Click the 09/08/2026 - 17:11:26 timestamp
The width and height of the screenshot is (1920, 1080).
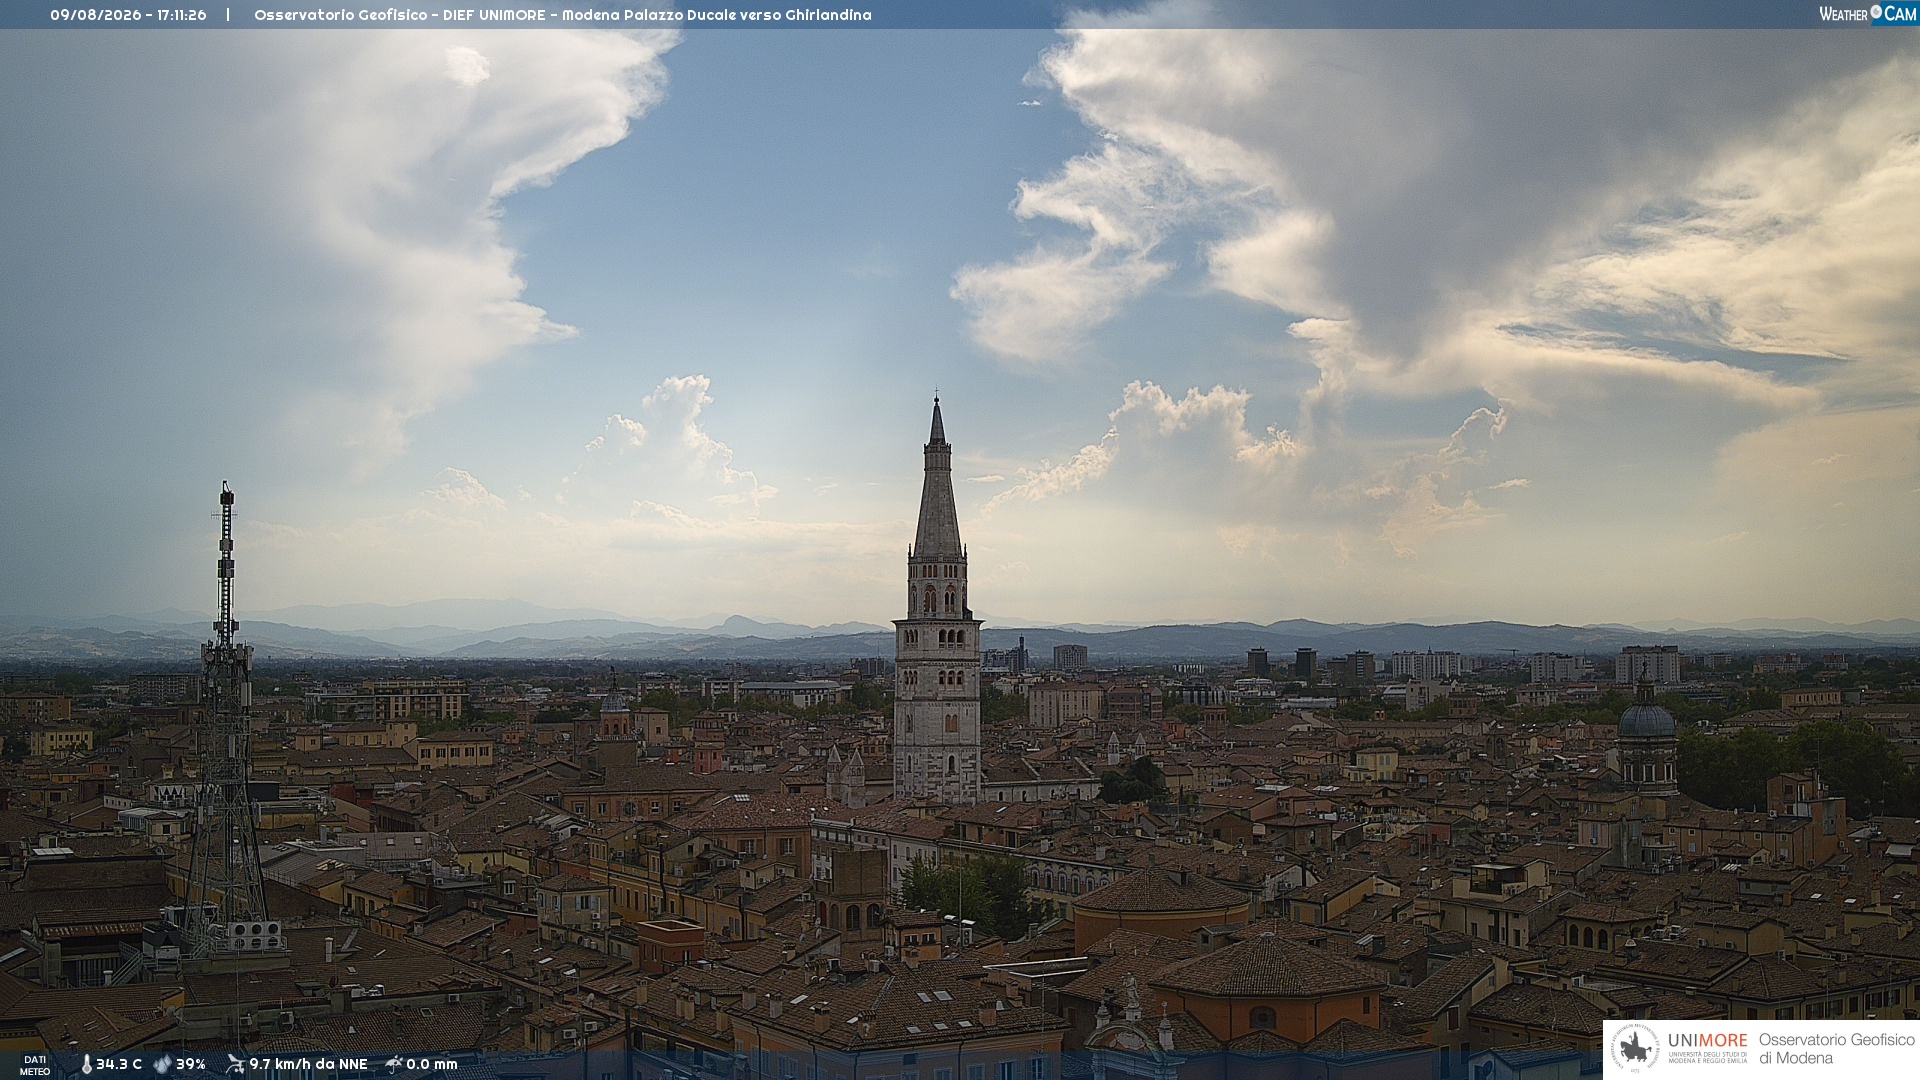click(x=128, y=15)
